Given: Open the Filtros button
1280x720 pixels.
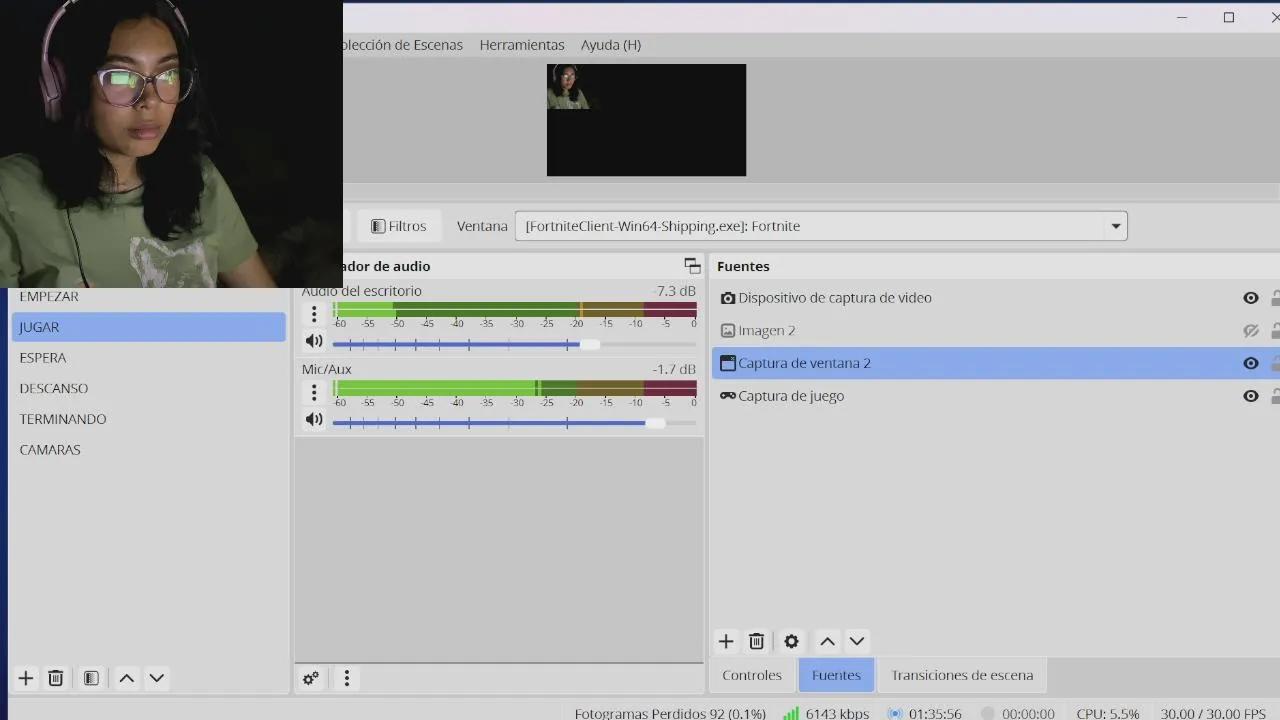Looking at the screenshot, I should point(398,226).
